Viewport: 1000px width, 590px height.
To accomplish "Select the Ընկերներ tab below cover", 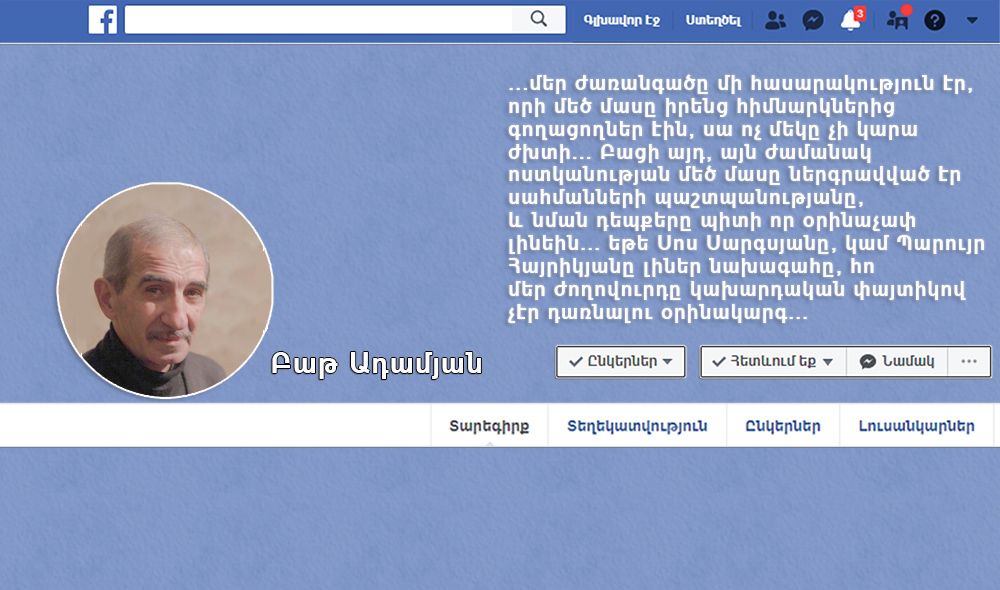I will (x=783, y=426).
